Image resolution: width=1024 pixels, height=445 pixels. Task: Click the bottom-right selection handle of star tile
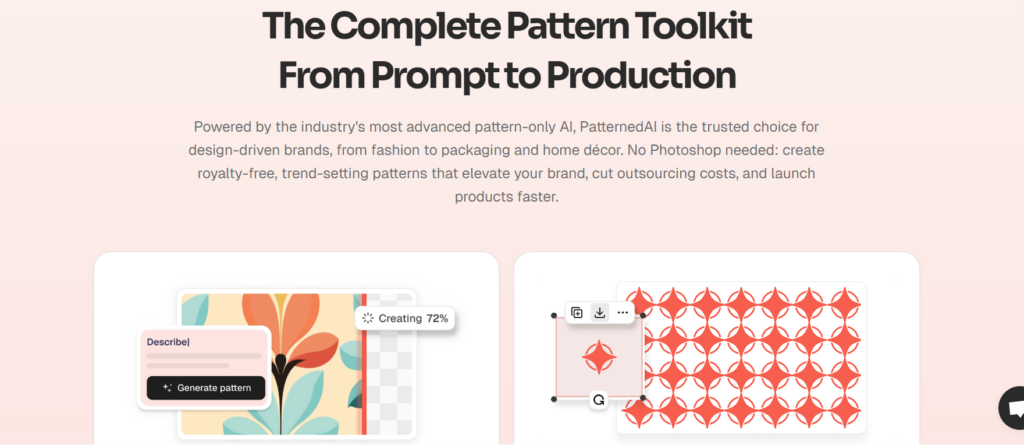[643, 398]
